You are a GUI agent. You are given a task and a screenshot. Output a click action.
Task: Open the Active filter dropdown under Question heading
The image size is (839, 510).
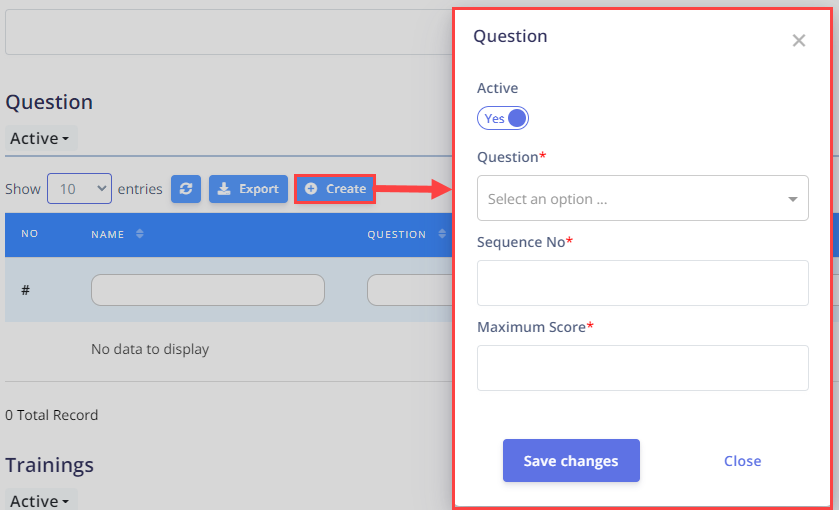41,139
